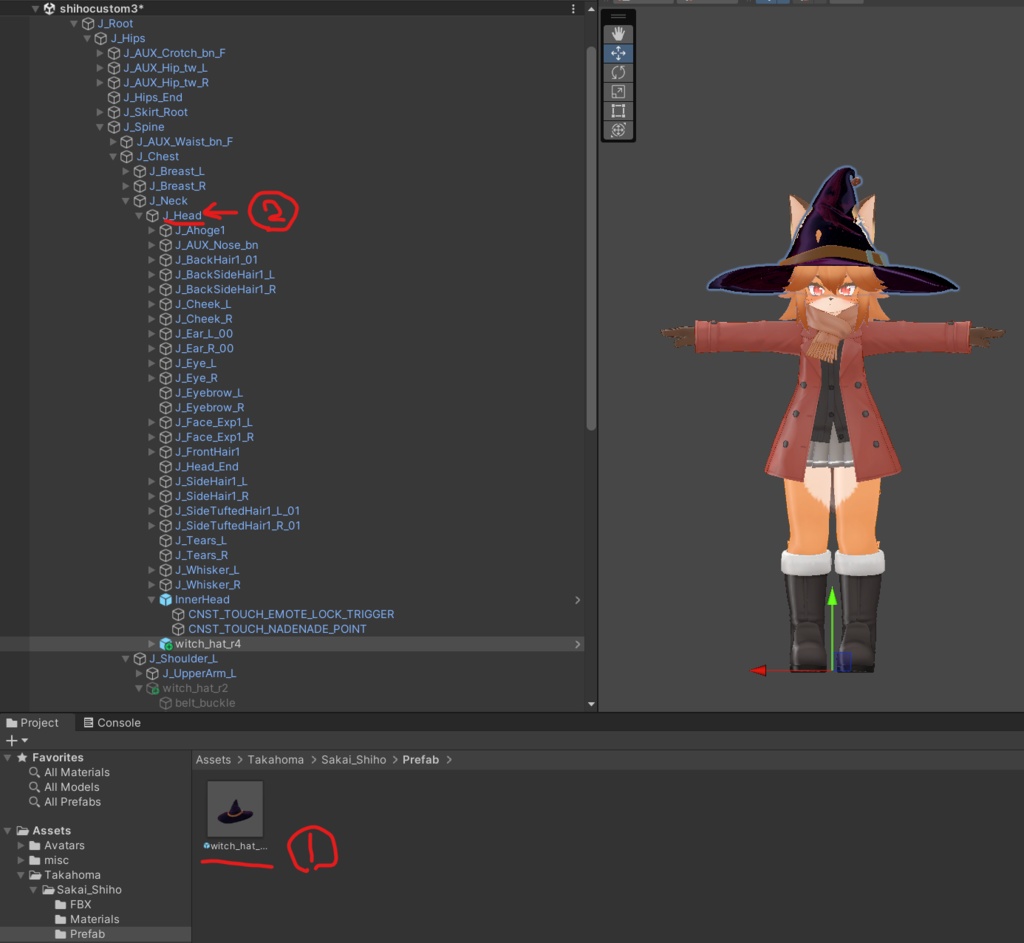The height and width of the screenshot is (943, 1024).
Task: Select J_Tears_R in hierarchy
Action: (201, 555)
